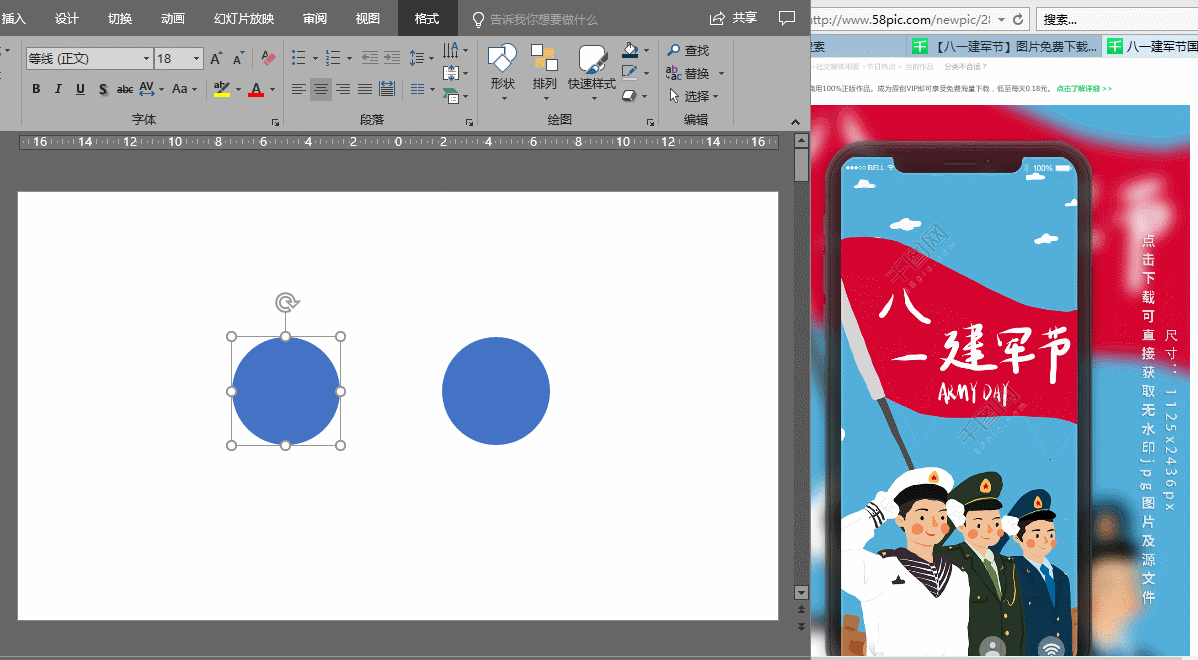Switch to the 设计 tab
This screenshot has height=660, width=1198.
(x=66, y=18)
